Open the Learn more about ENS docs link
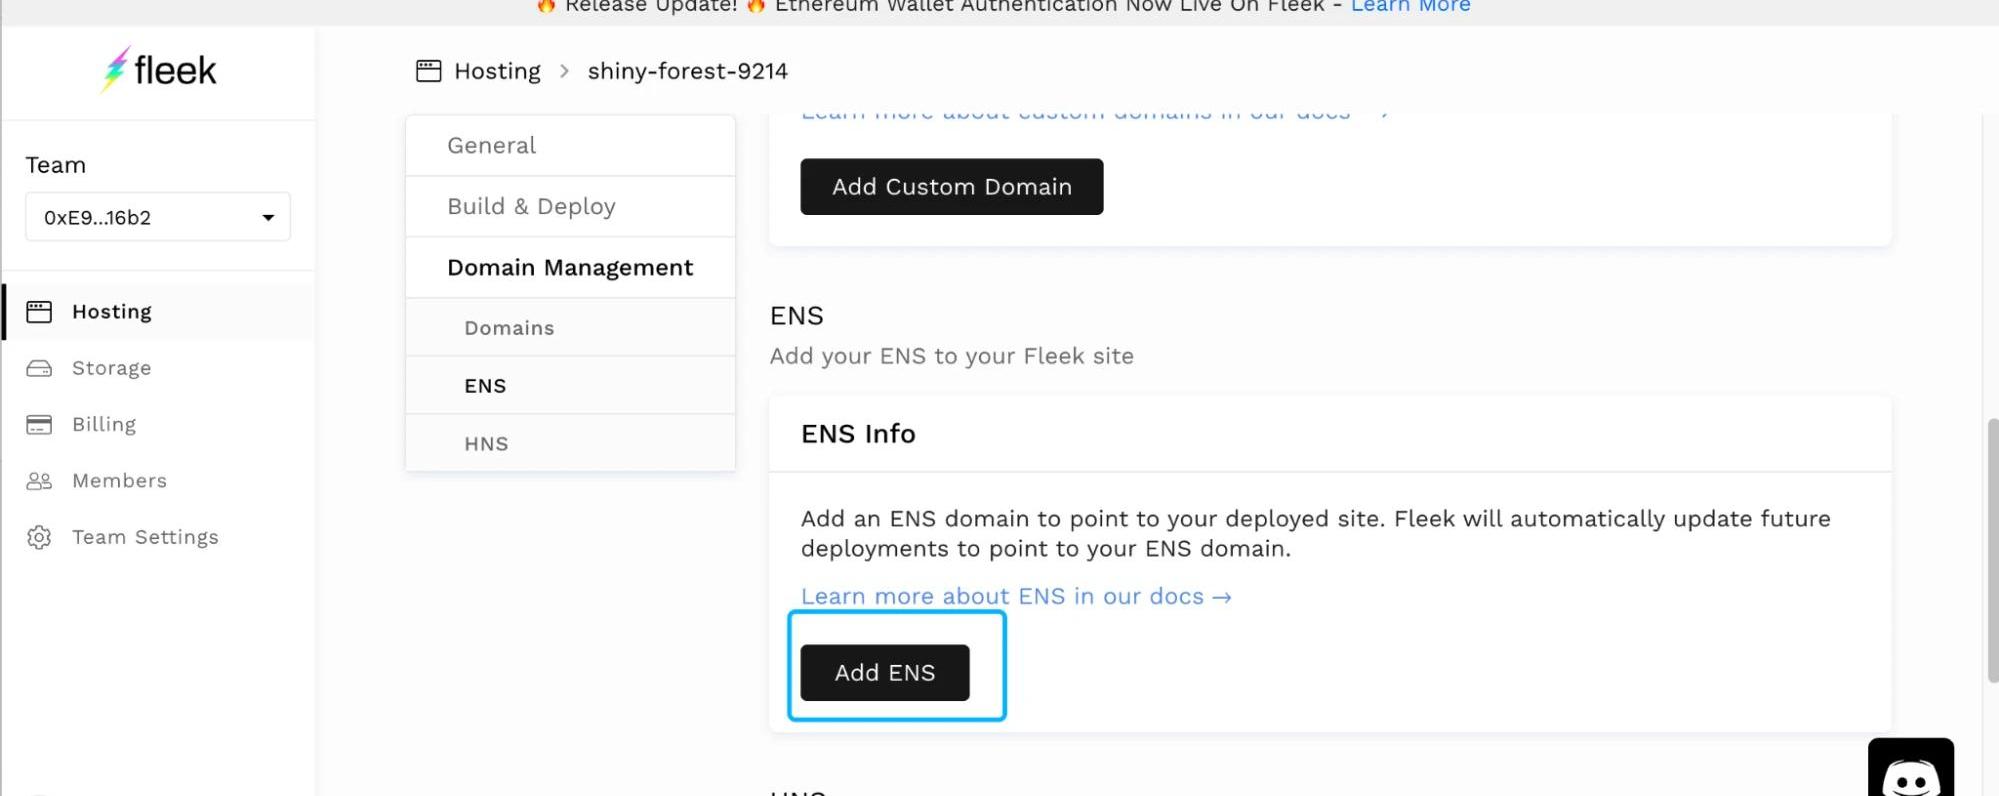 coord(1016,596)
